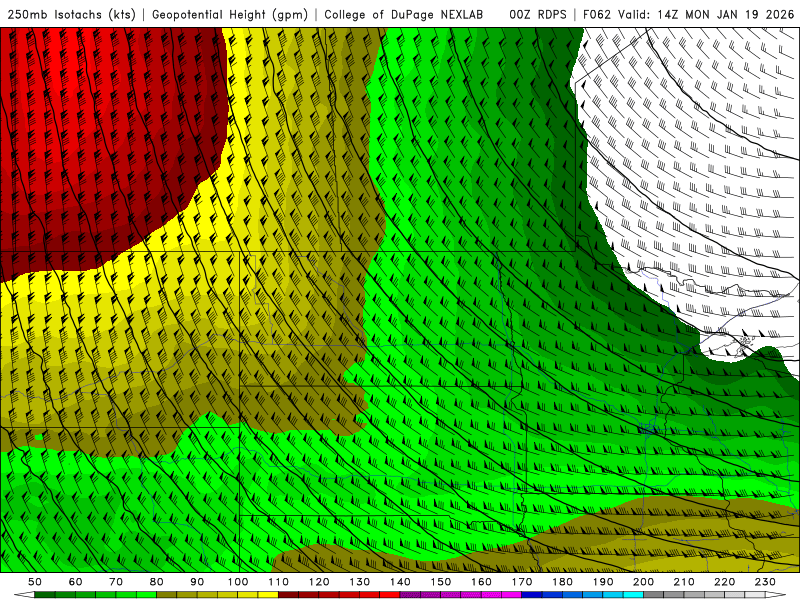
Task: Click the '60' value on the color scale
Action: coord(75,582)
